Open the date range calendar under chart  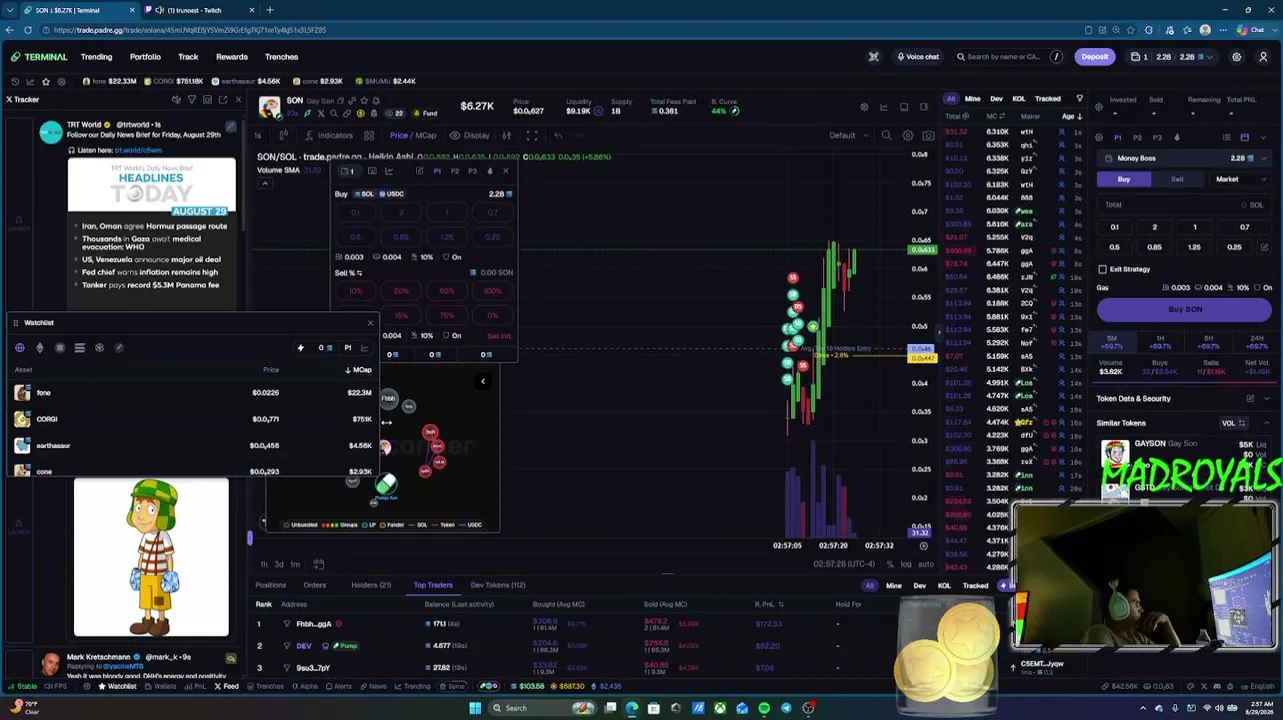point(318,564)
